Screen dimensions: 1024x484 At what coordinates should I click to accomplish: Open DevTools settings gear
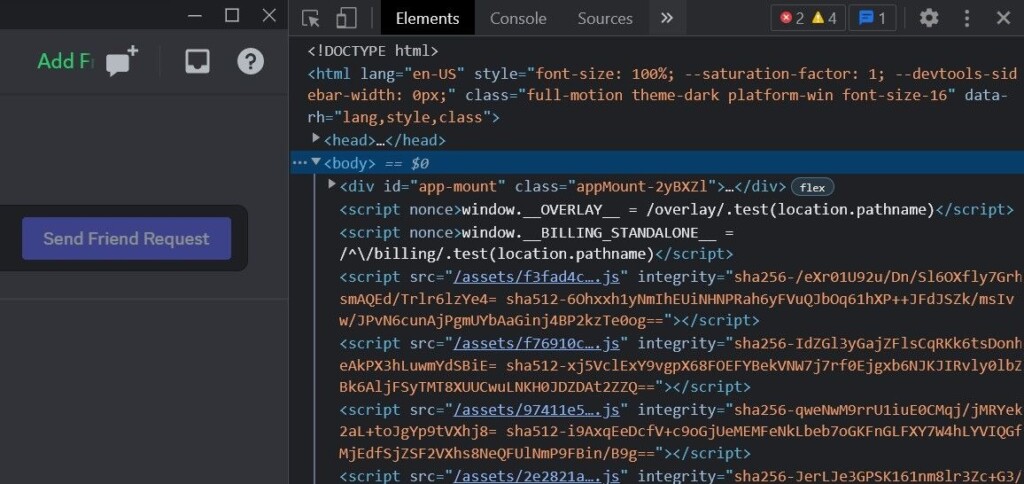[x=929, y=18]
